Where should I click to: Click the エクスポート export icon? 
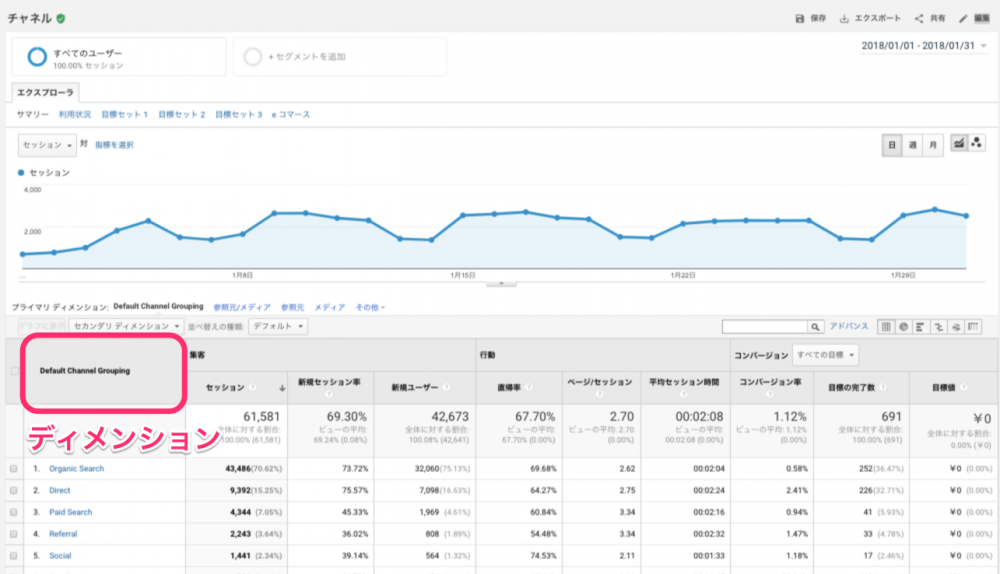[844, 18]
